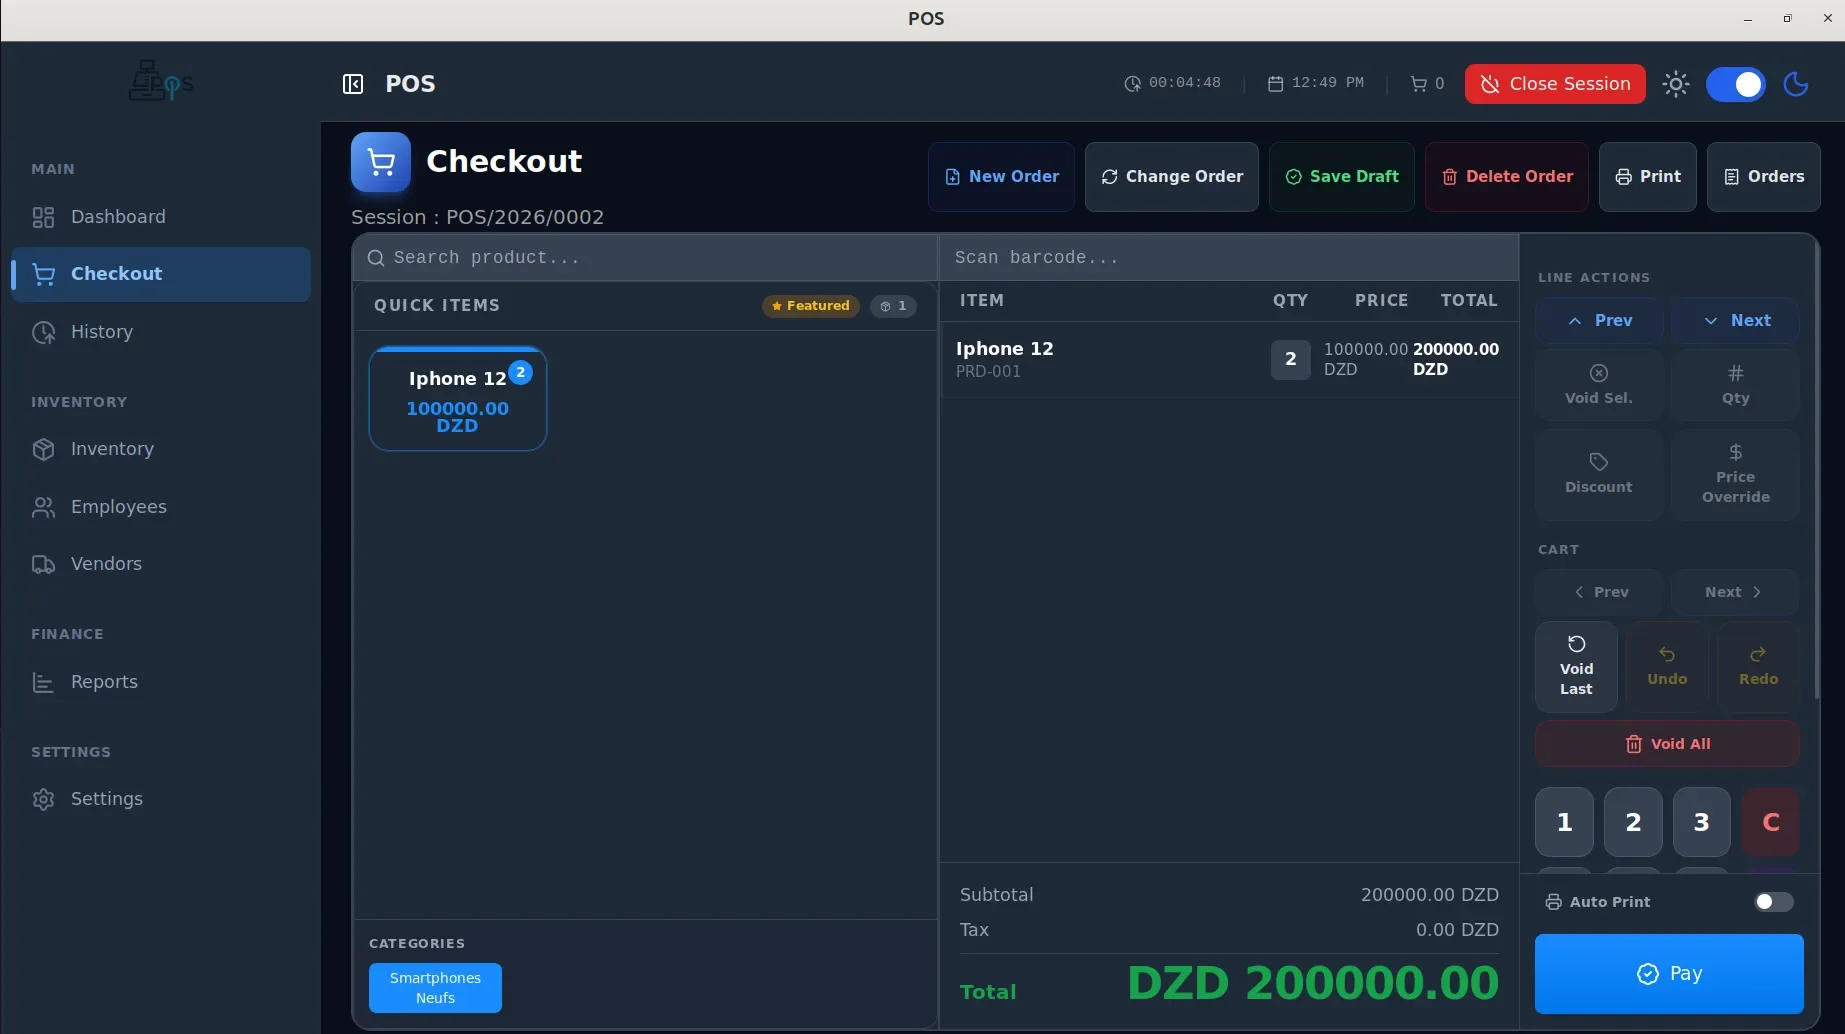Click the Close Session button
Viewport: 1845px width, 1034px height.
coord(1555,84)
